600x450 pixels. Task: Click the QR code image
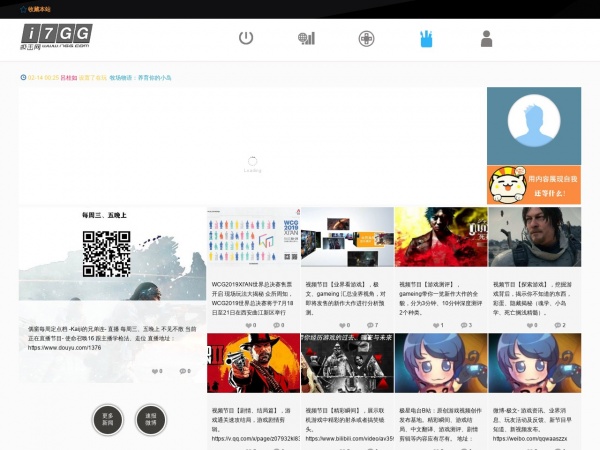106,254
